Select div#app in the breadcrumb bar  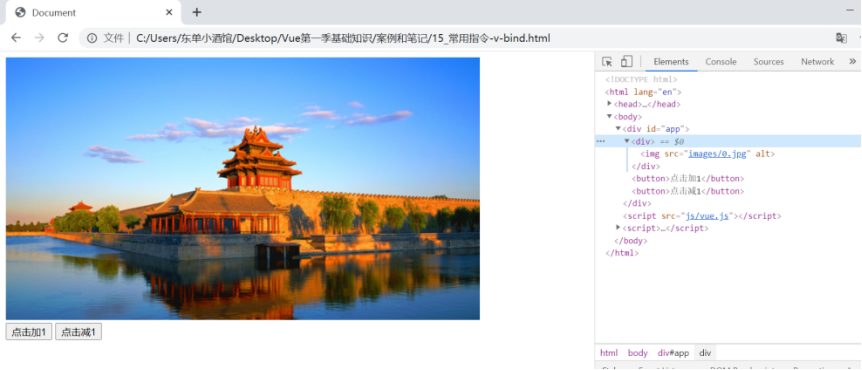pos(673,353)
